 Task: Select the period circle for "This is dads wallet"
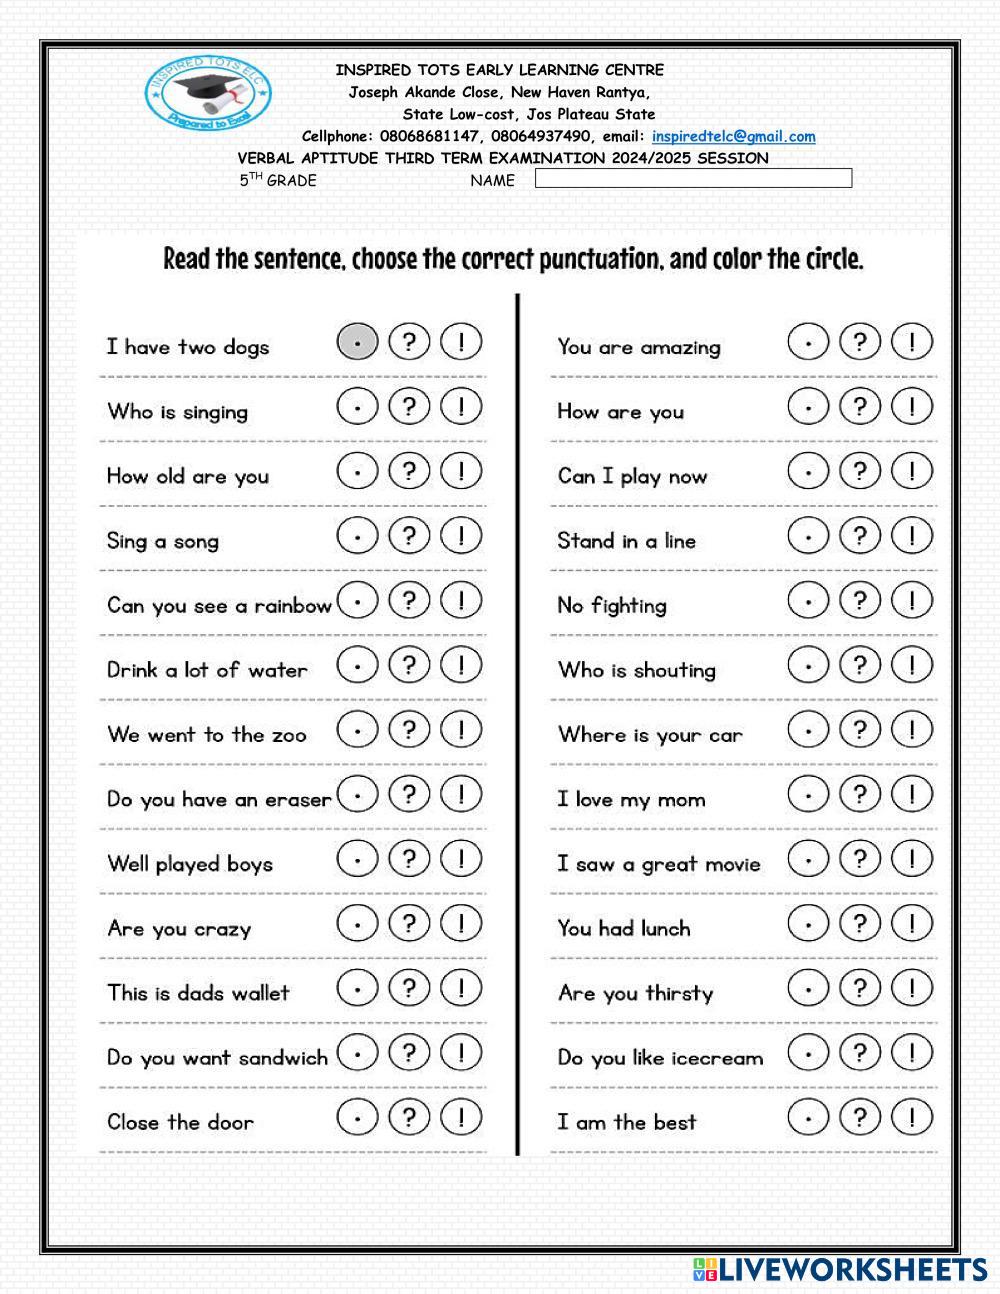click(357, 988)
